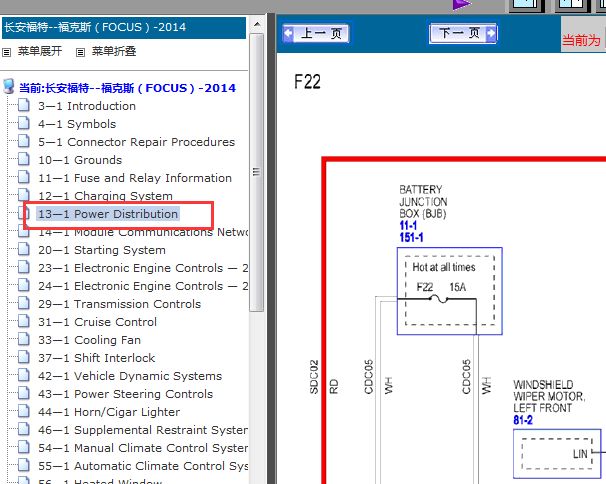Click the root node 当前:长安福特--福克斯 (FOCUS) -2014

tap(127, 88)
